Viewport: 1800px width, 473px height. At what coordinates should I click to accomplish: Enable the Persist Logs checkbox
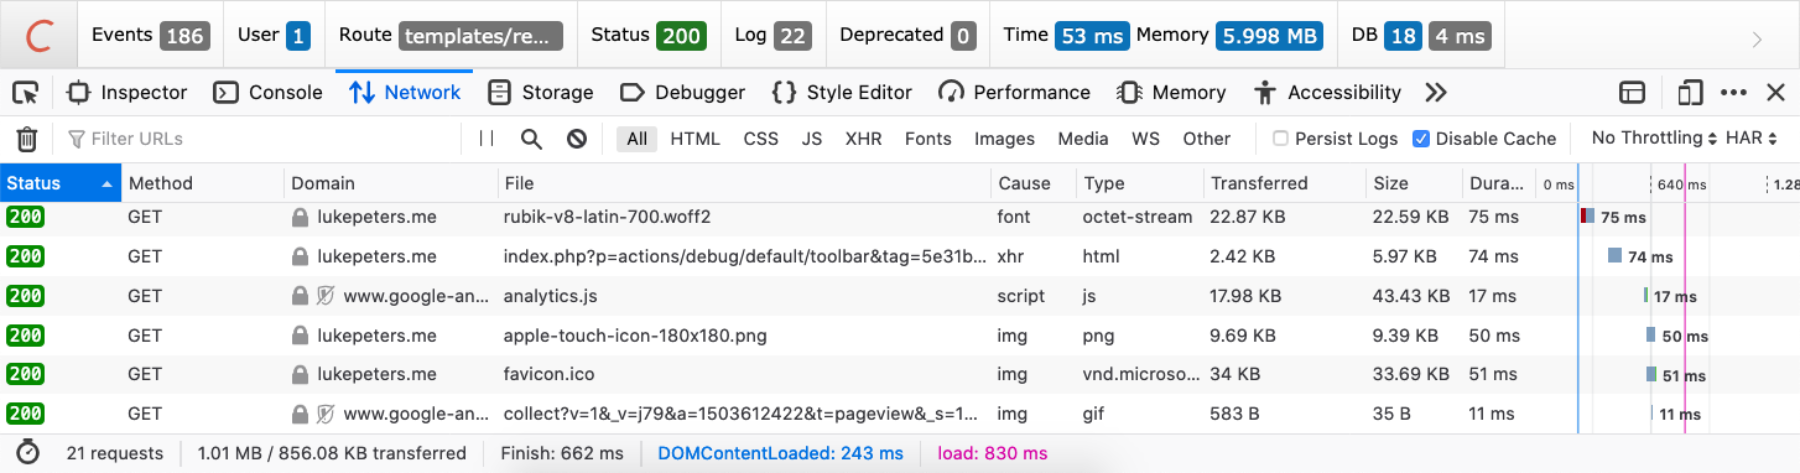tap(1280, 139)
